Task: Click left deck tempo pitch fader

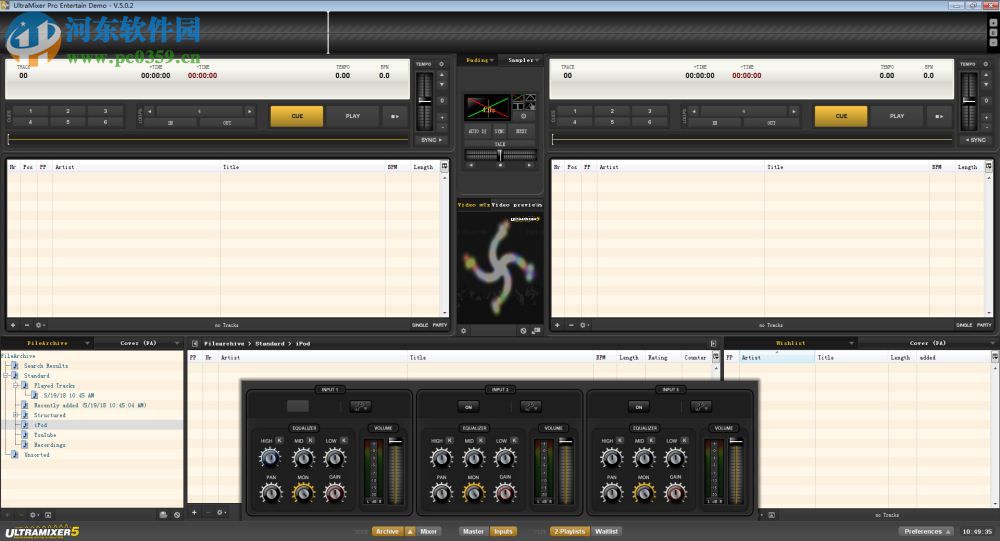Action: (424, 100)
